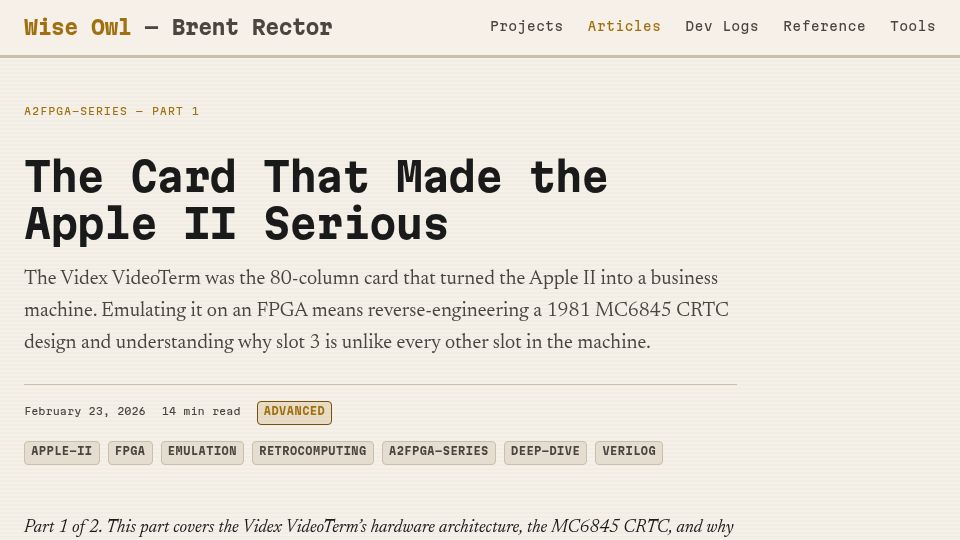
Task: Filter by the APPLE-II tag
Action: tap(62, 452)
